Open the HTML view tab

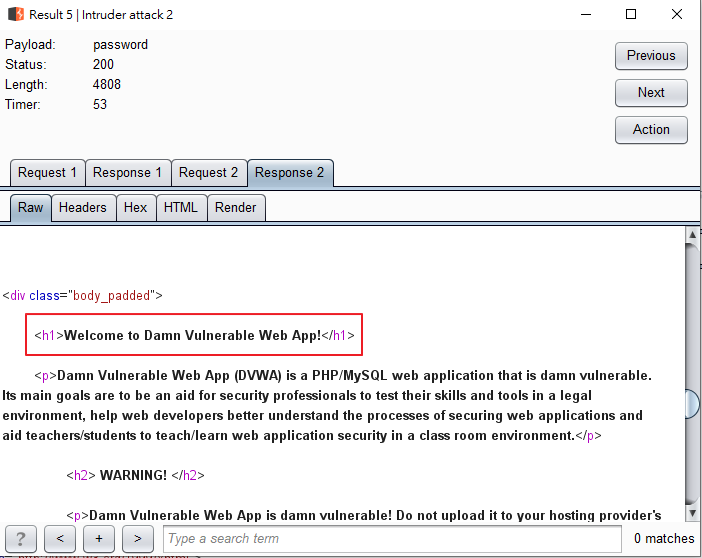tap(181, 208)
